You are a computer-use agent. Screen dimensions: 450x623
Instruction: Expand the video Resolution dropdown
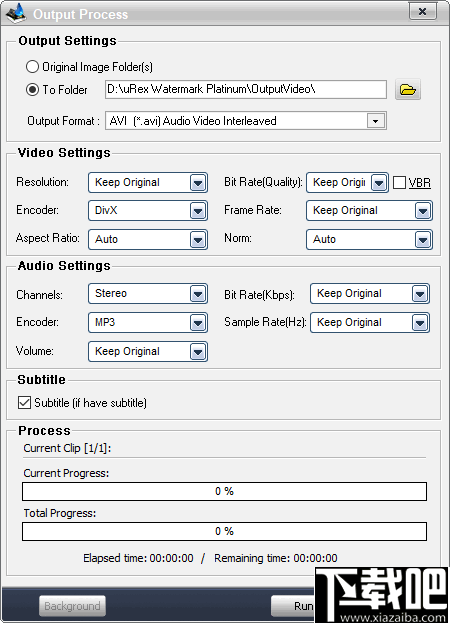click(x=198, y=183)
